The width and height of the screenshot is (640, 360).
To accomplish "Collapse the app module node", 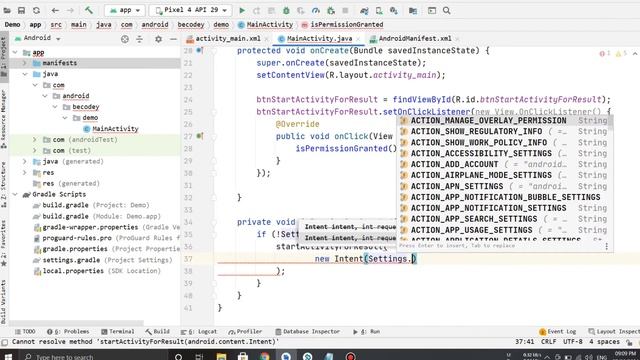I will [15, 52].
